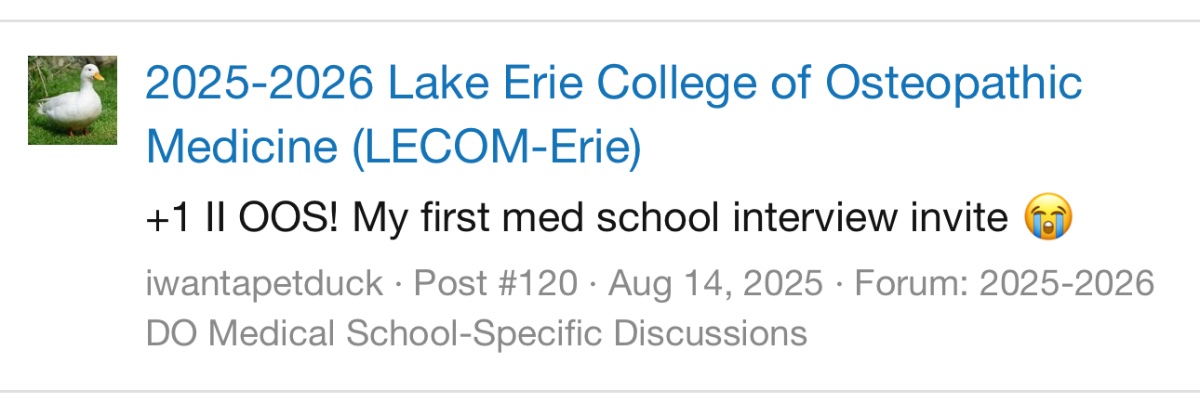This screenshot has width=1200, height=402.
Task: Click the Post #120 label
Action: [495, 284]
